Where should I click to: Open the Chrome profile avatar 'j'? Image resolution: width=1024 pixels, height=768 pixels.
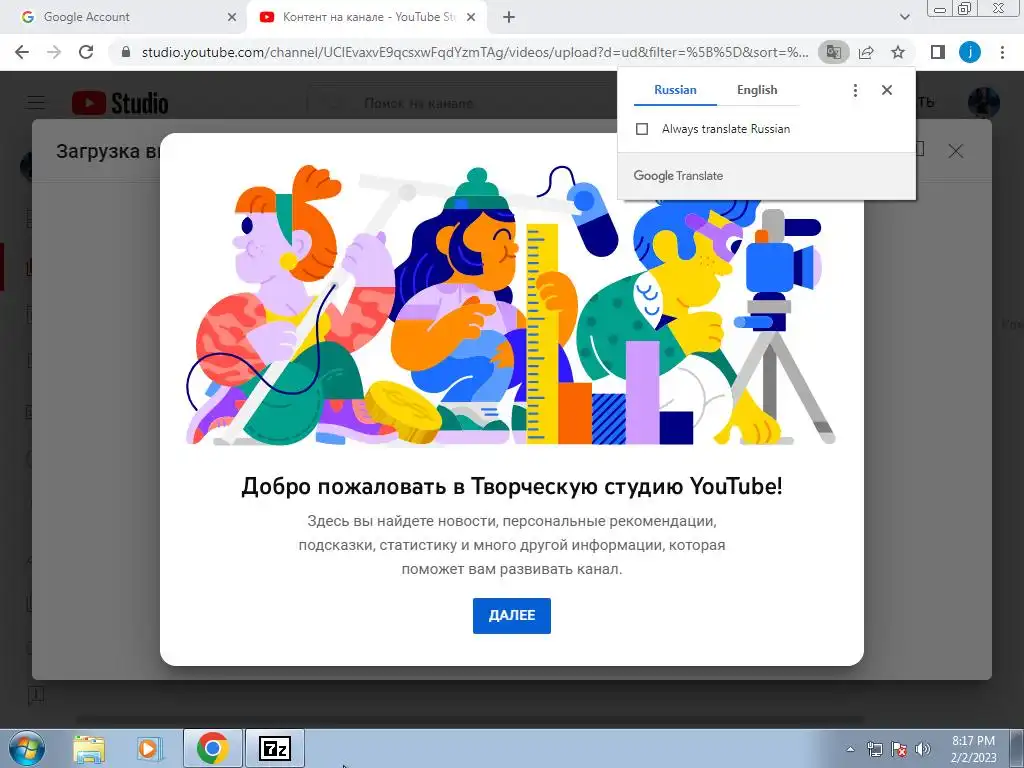pyautogui.click(x=969, y=52)
